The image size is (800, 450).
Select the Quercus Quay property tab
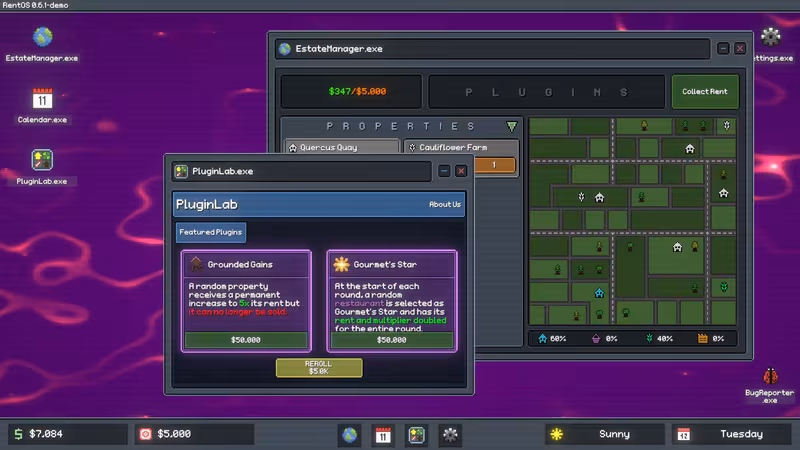[x=342, y=147]
